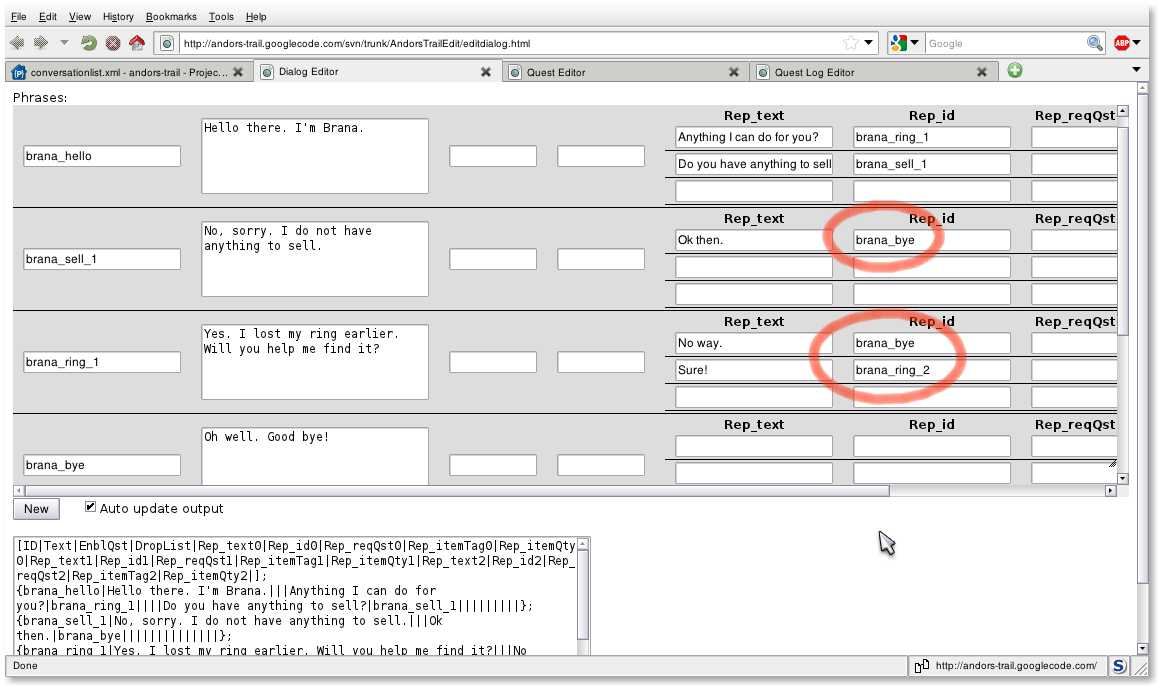Click the Forward navigation arrow
Viewport: 1158px width, 686px height.
(x=41, y=43)
